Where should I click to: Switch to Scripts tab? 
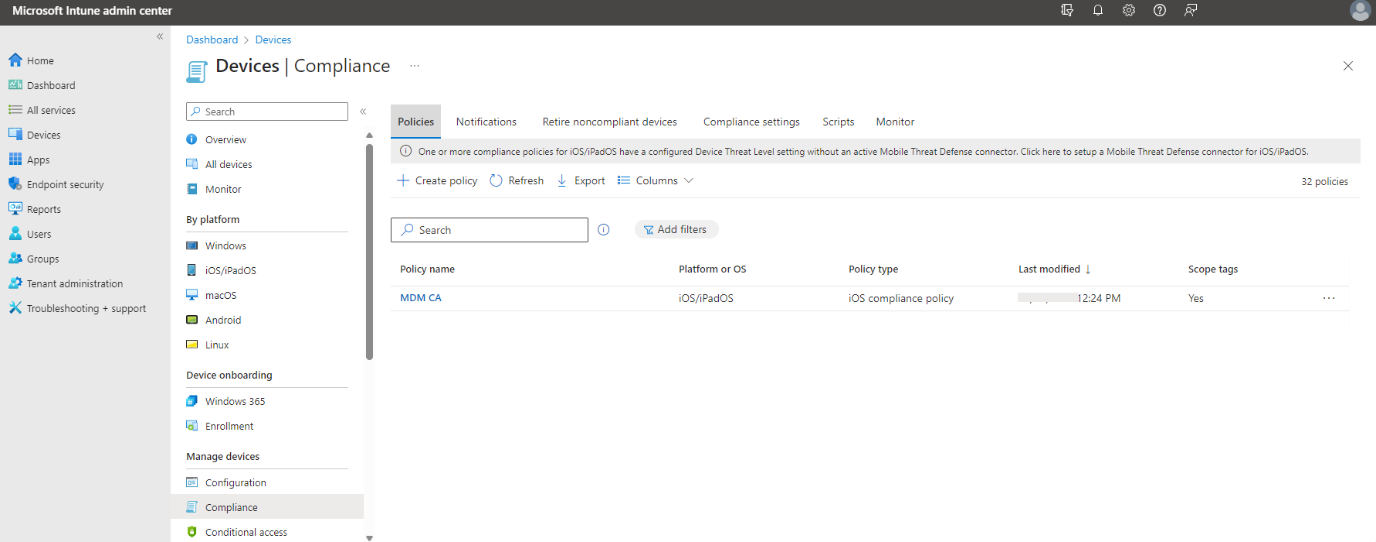point(838,122)
